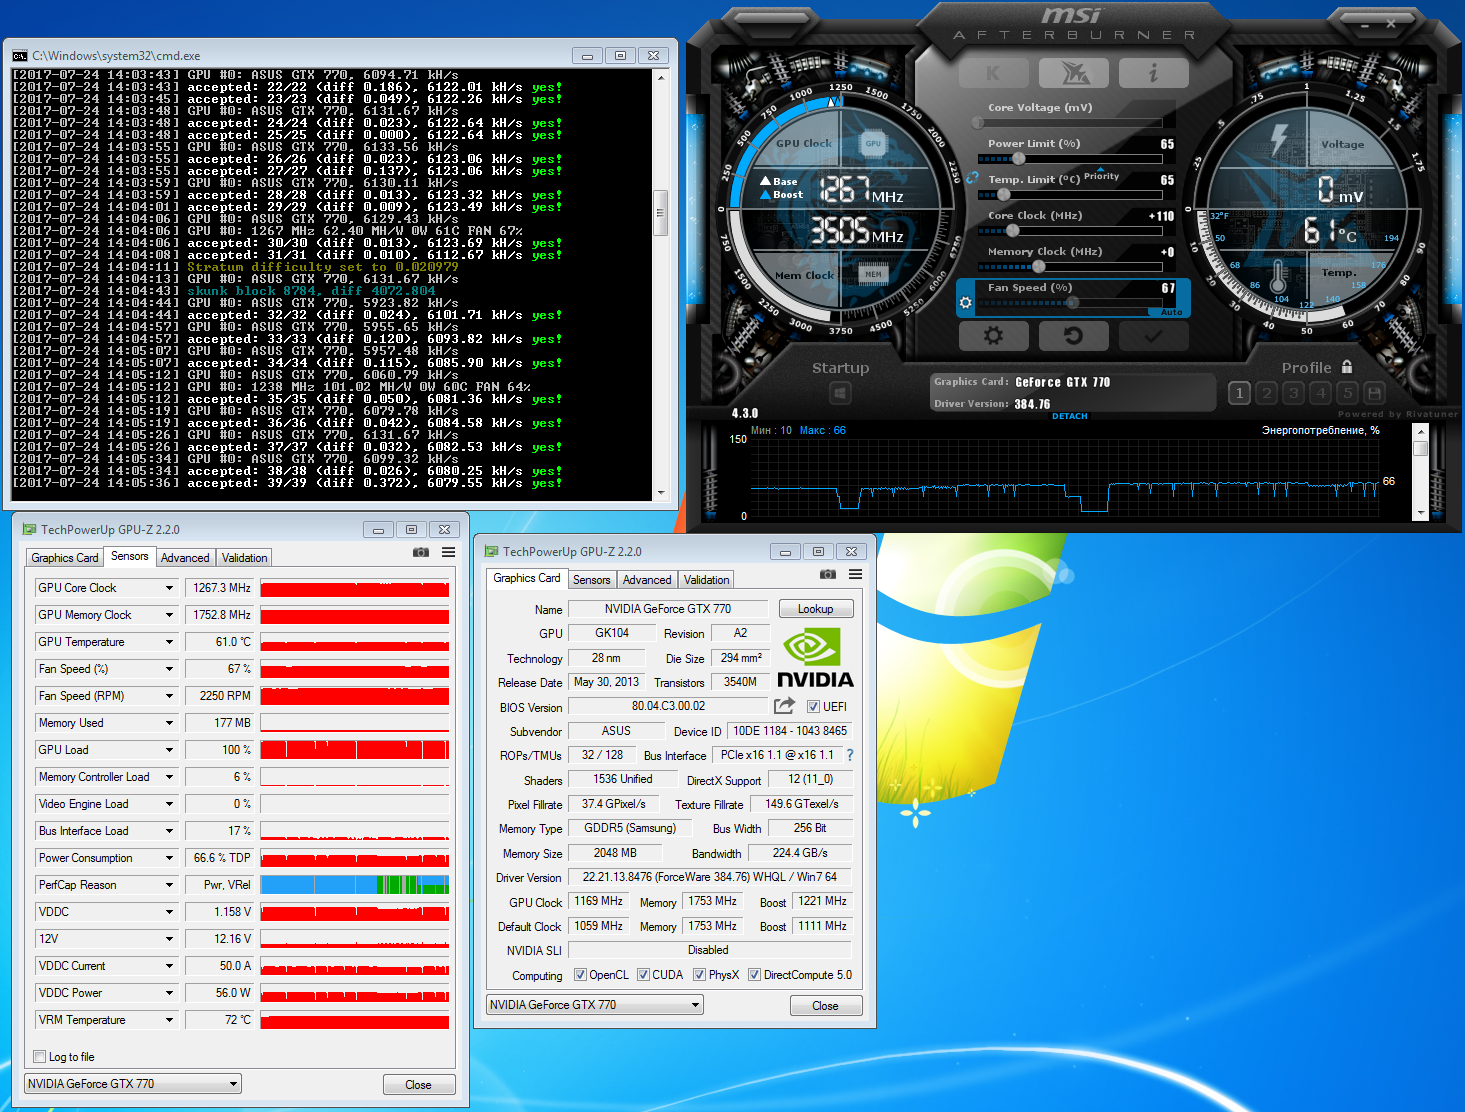Image resolution: width=1465 pixels, height=1112 pixels.
Task: Open the GPU Core Clock sensor dropdown
Action: [169, 588]
